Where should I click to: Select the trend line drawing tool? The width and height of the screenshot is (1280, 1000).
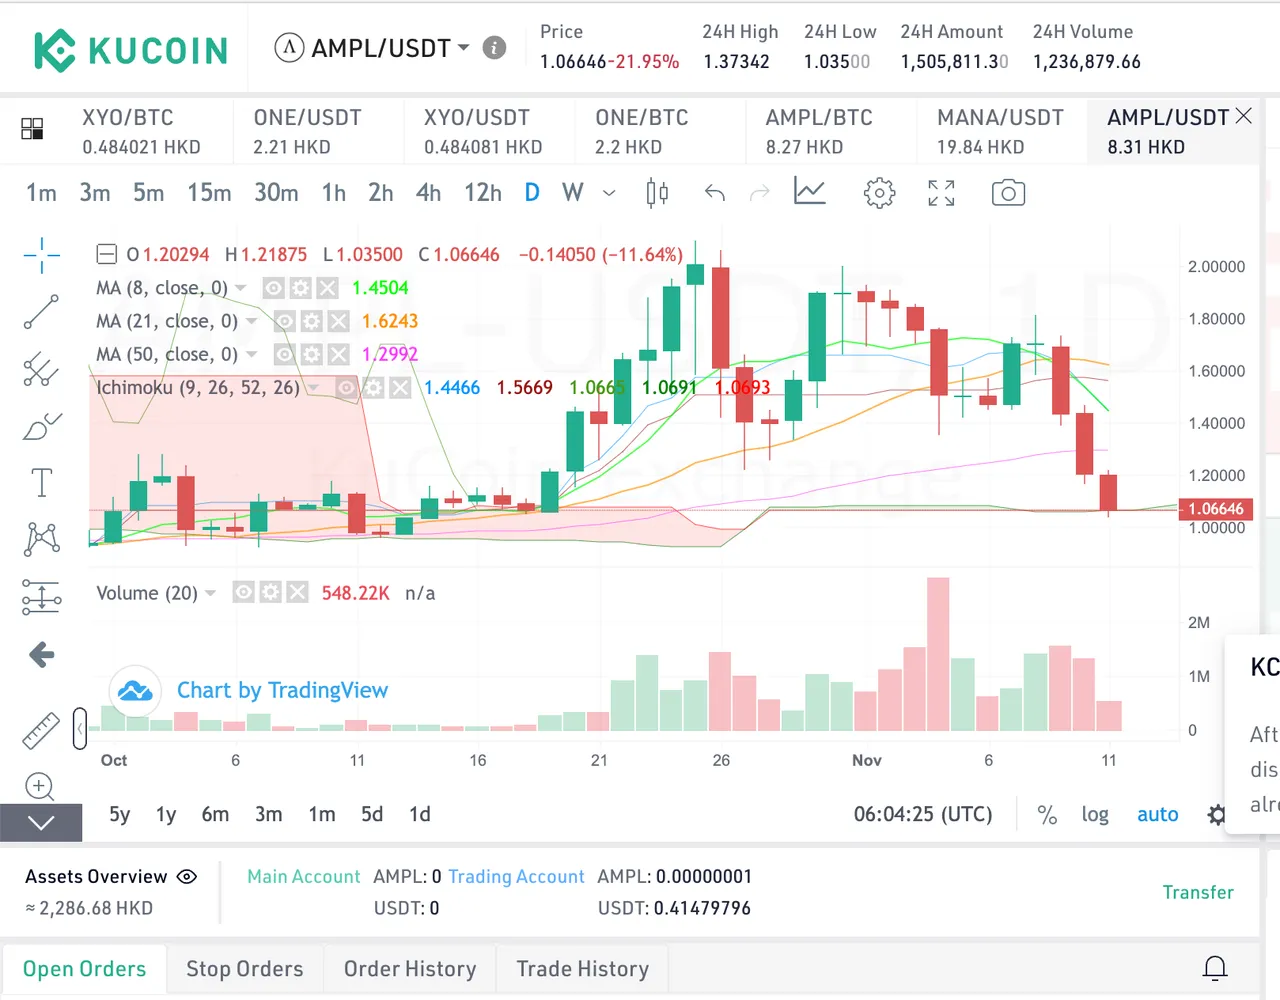point(42,313)
